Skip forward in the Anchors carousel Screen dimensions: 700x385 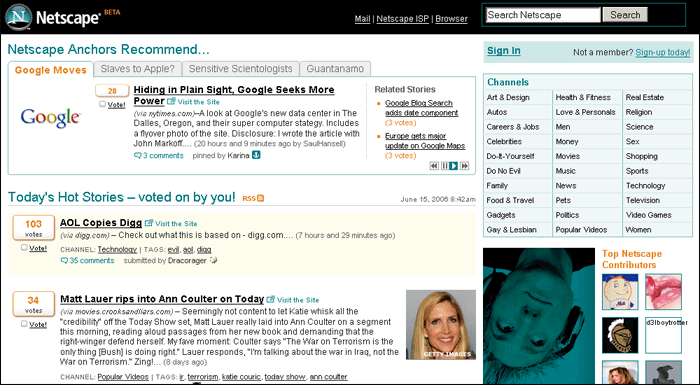(x=465, y=166)
